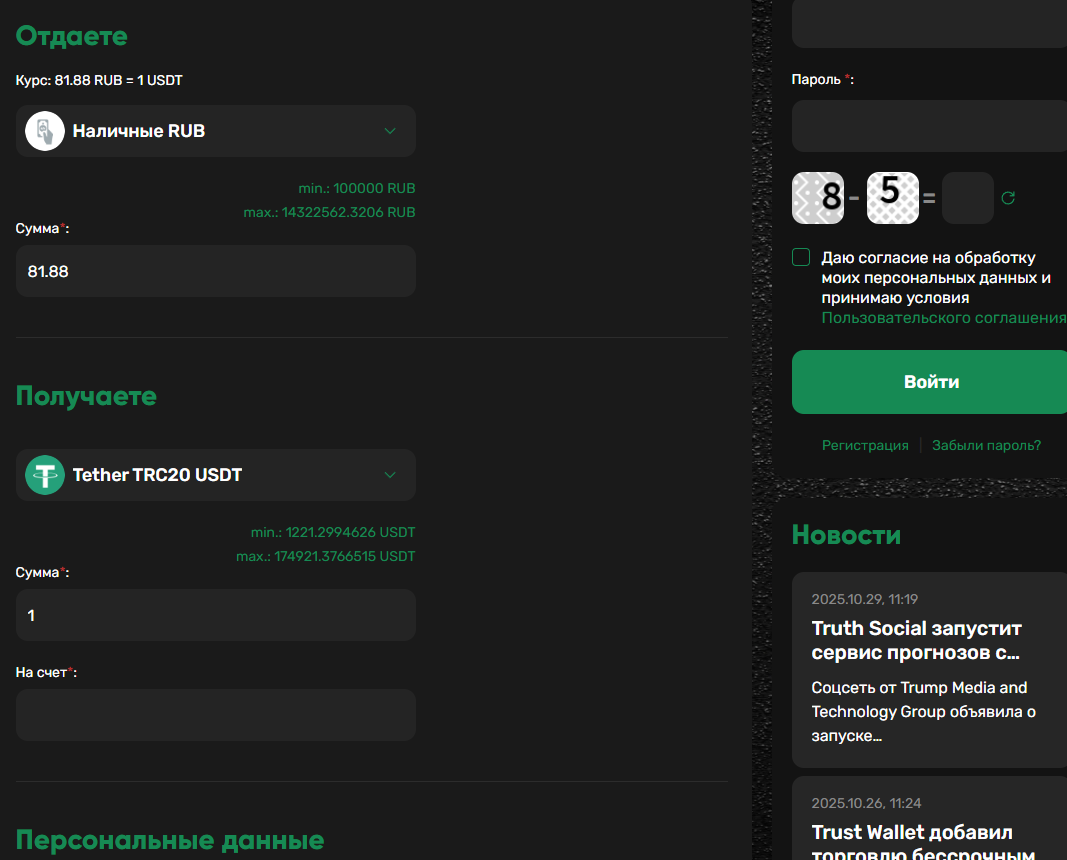
Task: Click the captcha image showing 8
Action: click(x=818, y=198)
